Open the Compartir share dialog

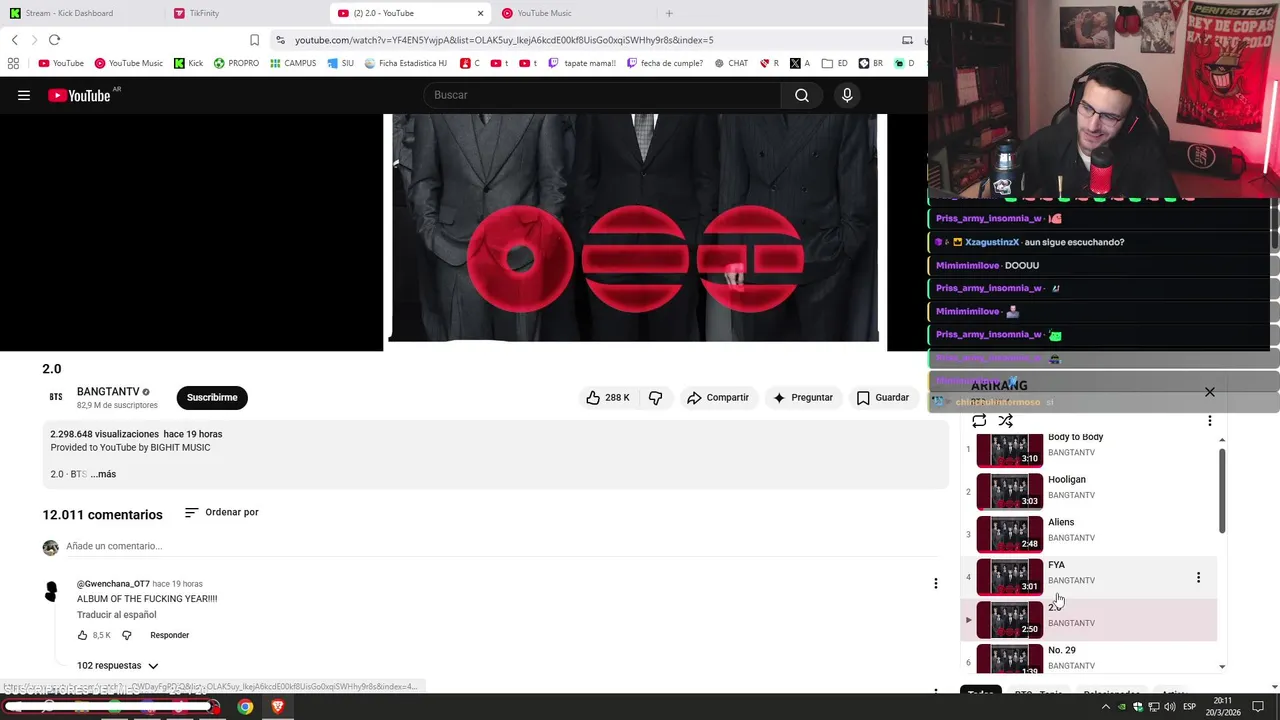717,397
